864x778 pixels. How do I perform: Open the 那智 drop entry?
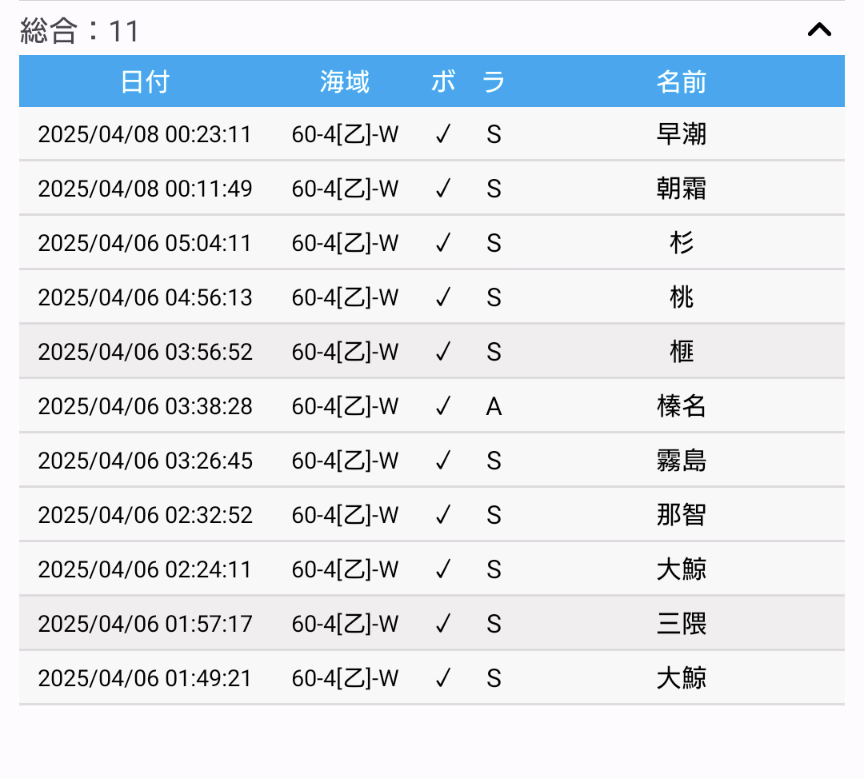(x=432, y=515)
